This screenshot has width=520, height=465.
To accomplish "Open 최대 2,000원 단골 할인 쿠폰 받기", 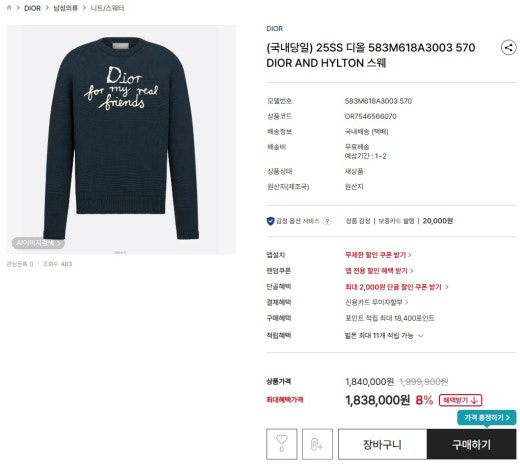I will (396, 287).
